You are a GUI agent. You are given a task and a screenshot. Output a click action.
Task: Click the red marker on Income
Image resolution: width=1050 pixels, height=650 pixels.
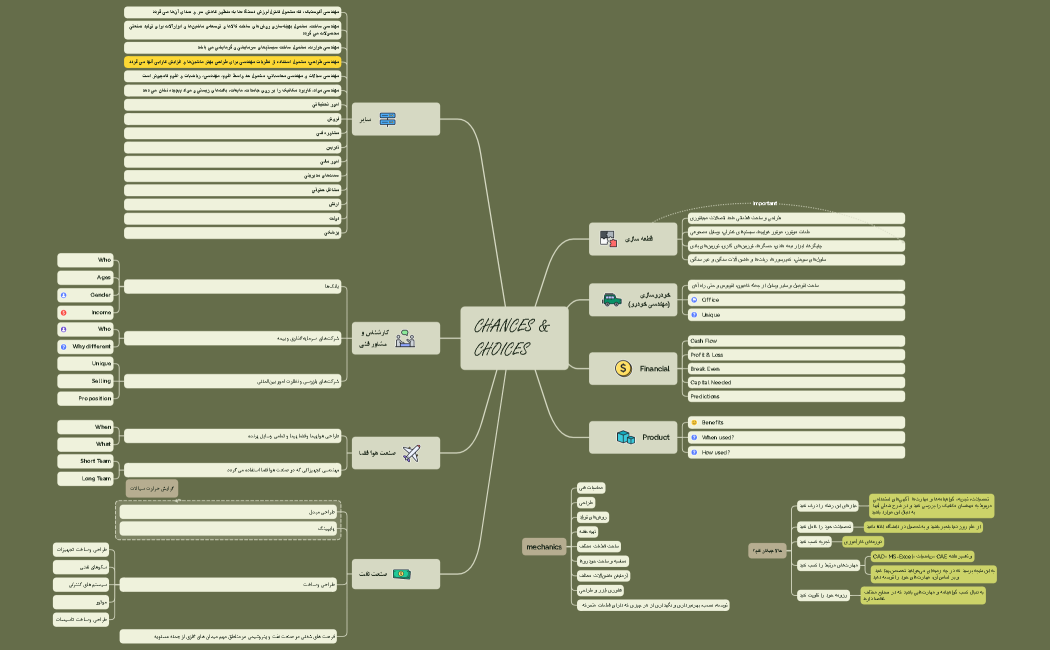[x=64, y=312]
